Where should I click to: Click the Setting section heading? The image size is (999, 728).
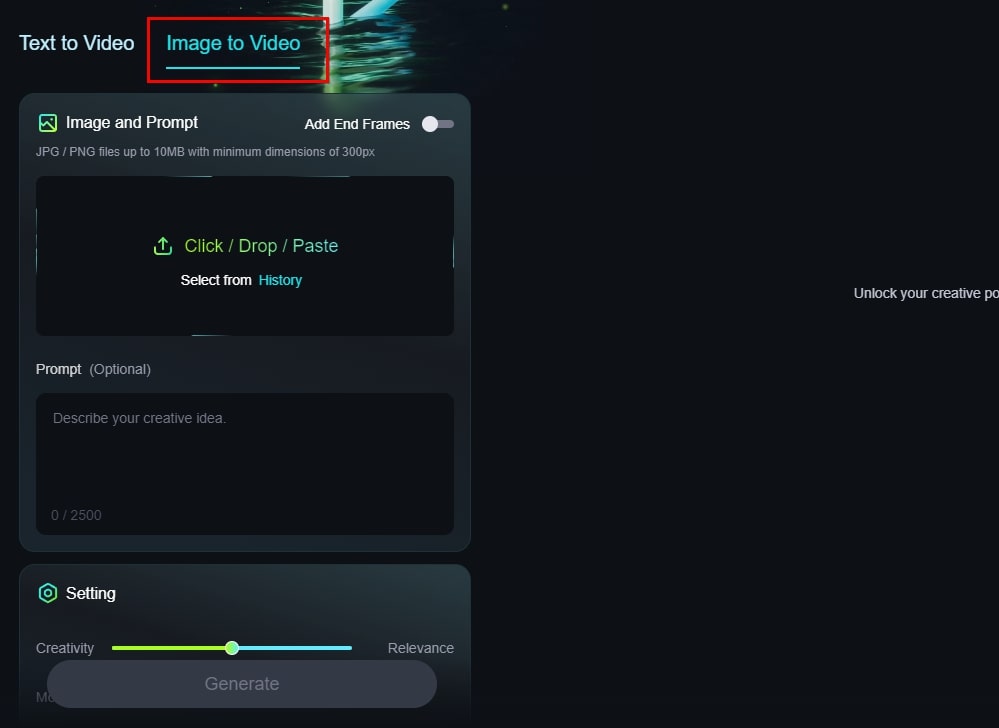pos(90,593)
